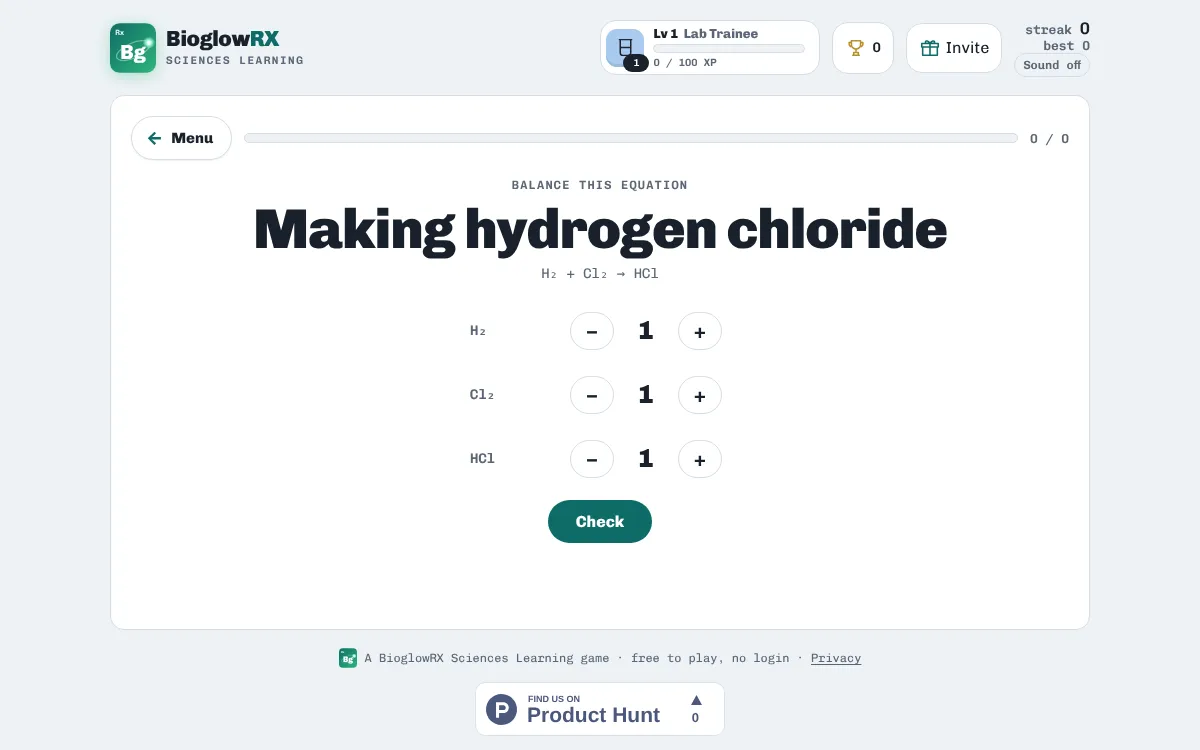
Task: Click the small Bg footer logo icon
Action: click(348, 658)
